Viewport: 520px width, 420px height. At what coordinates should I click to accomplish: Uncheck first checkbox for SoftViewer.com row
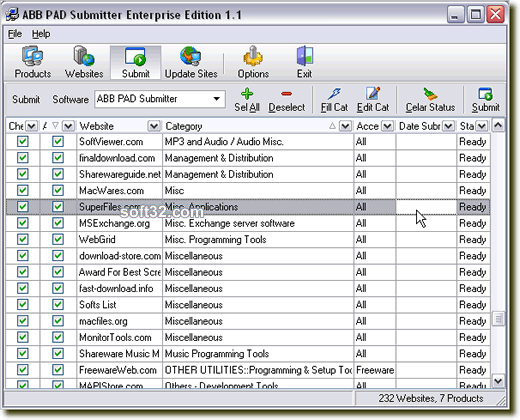click(23, 141)
